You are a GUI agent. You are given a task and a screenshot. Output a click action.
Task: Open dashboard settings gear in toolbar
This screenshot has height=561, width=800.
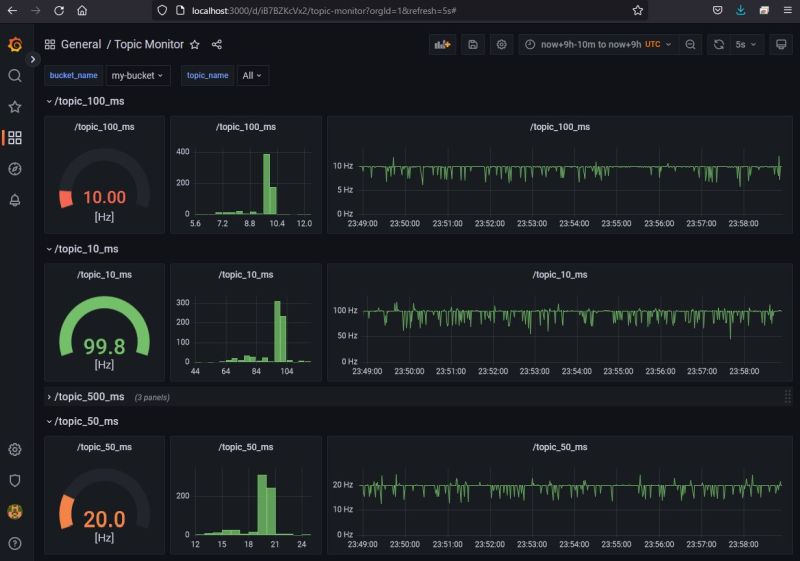(x=502, y=44)
